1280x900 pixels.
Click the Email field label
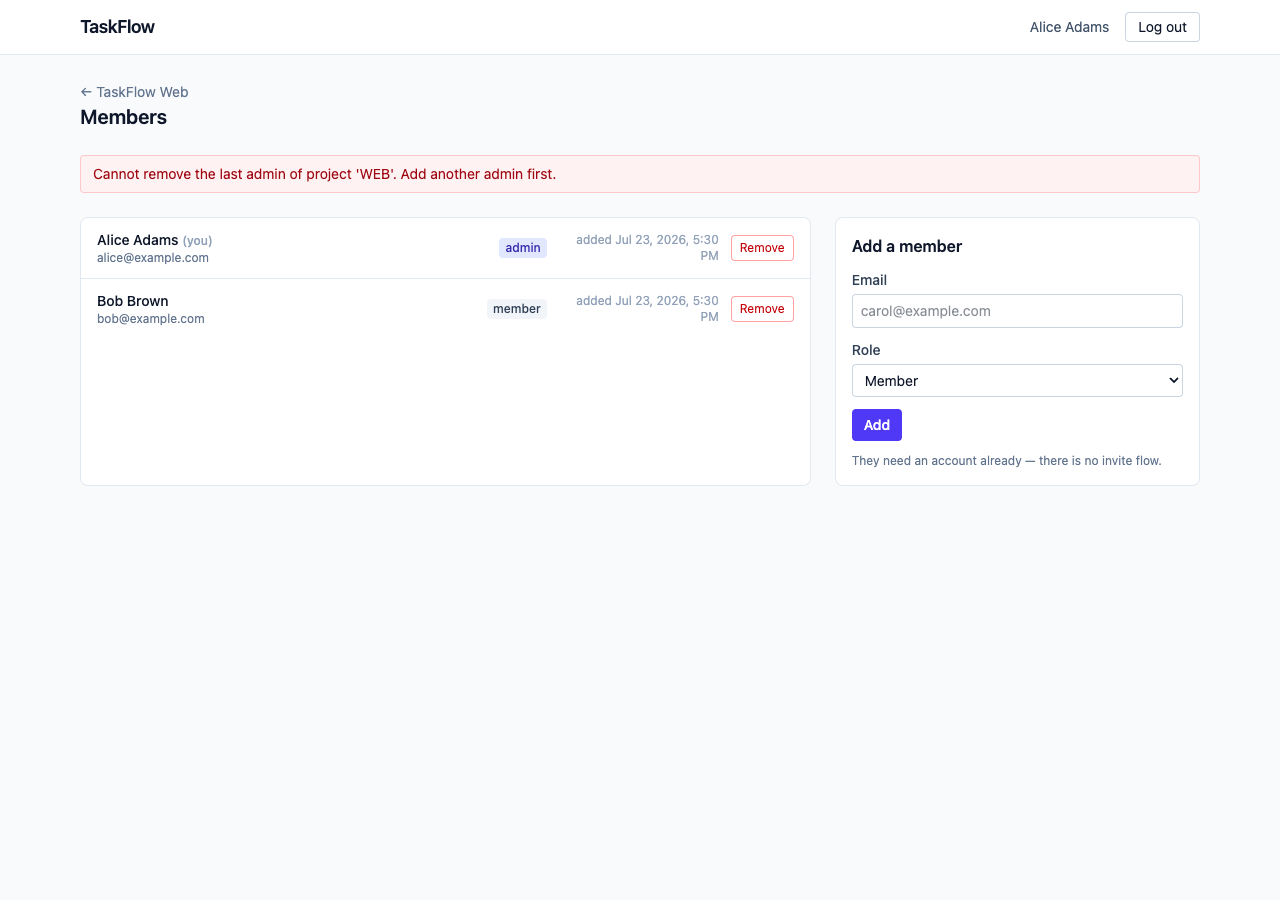pyautogui.click(x=869, y=280)
